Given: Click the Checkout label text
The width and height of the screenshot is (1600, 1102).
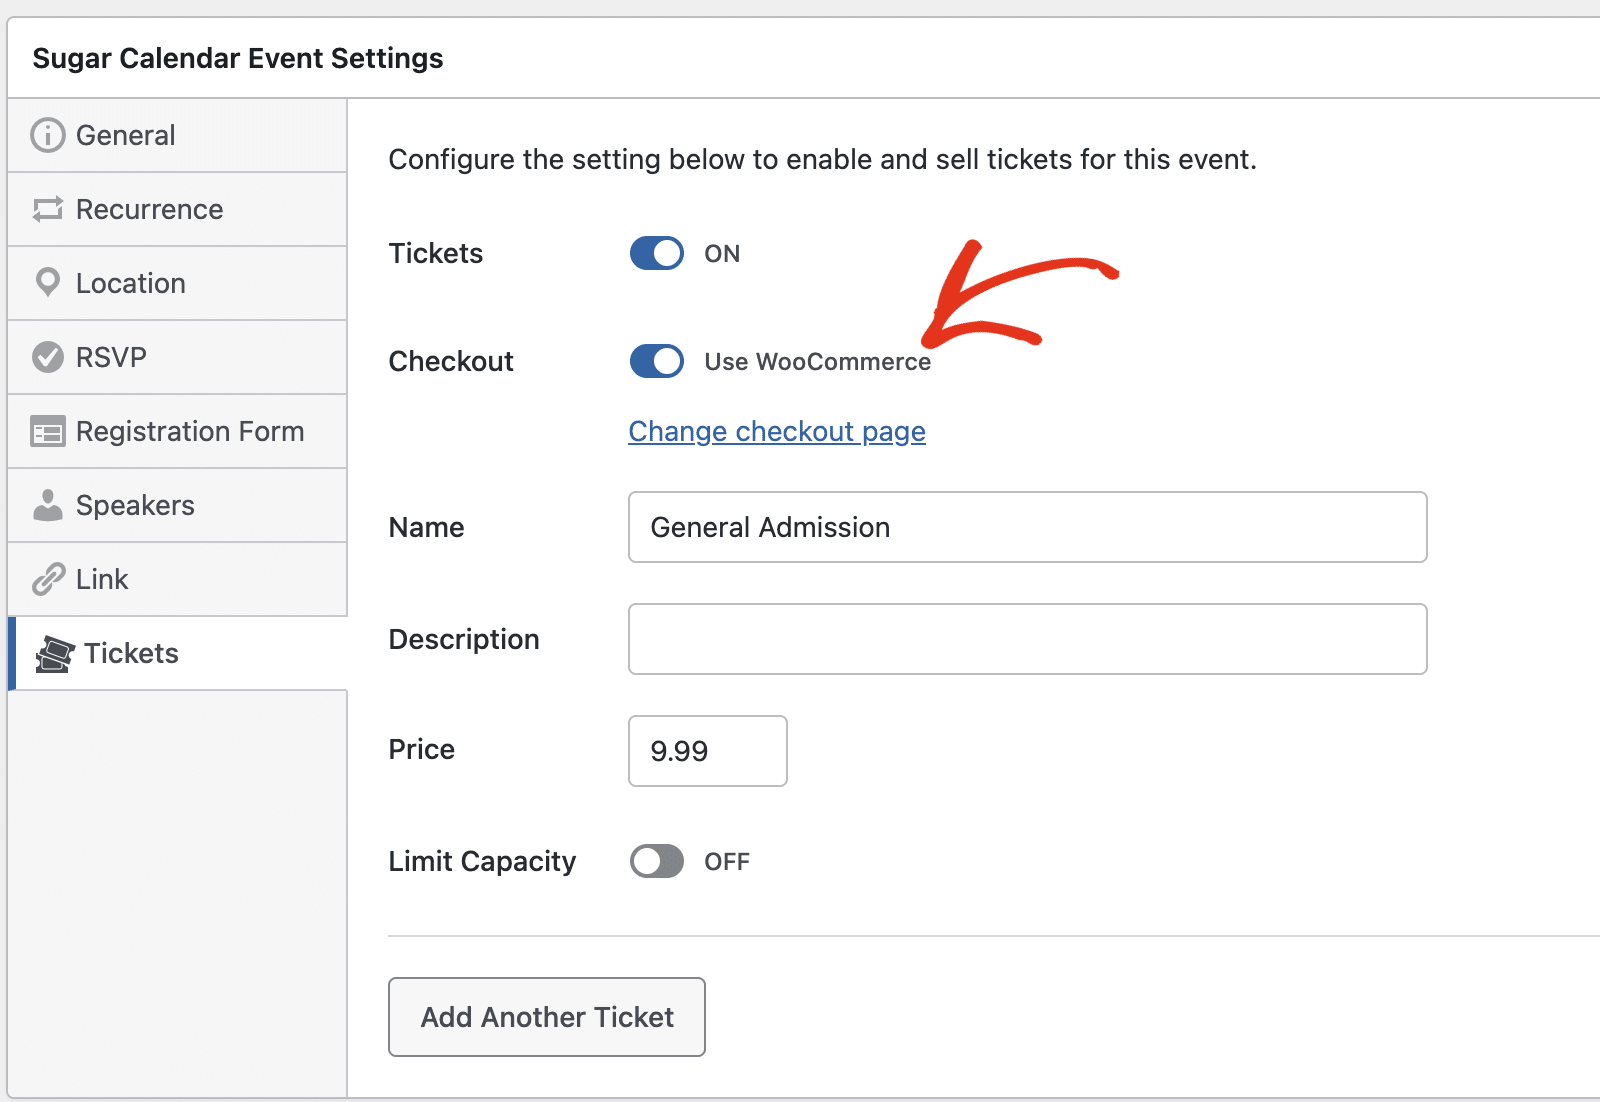Looking at the screenshot, I should point(451,361).
